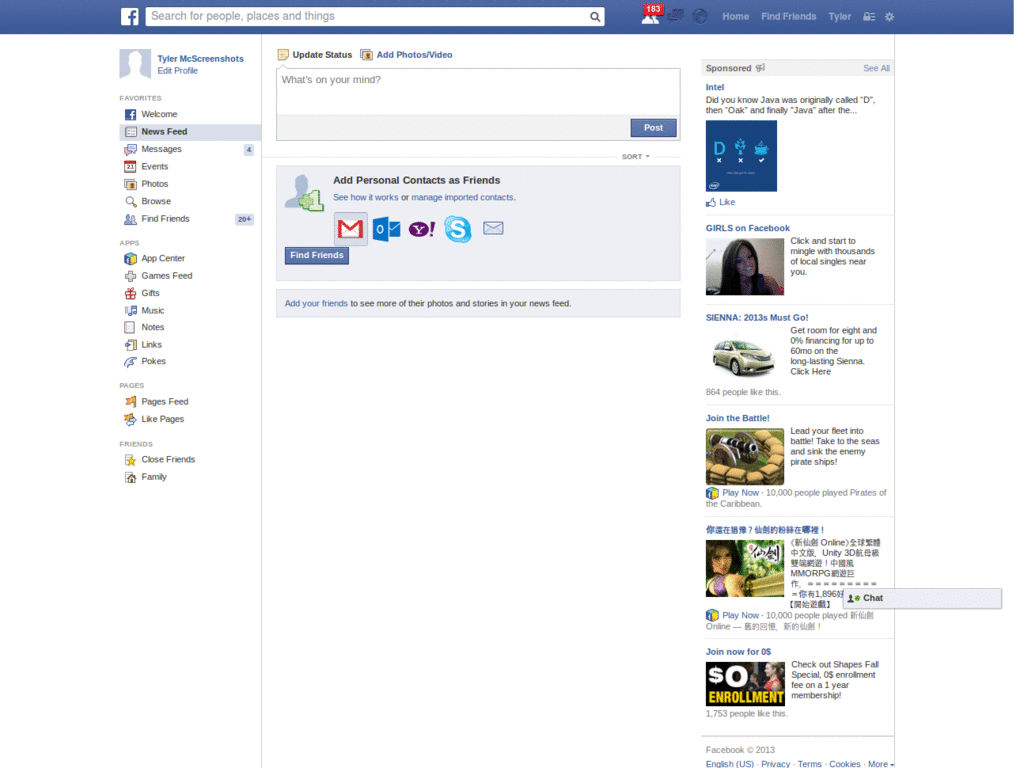The width and height of the screenshot is (1024, 768).
Task: Open the SORT dropdown
Action: [635, 157]
